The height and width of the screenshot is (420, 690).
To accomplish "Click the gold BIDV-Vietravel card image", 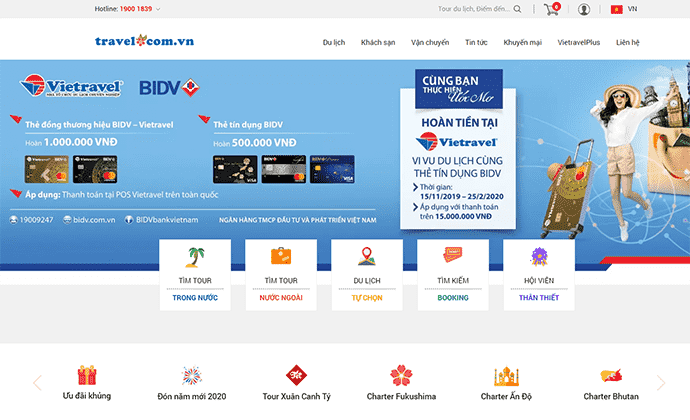I will click(x=47, y=169).
